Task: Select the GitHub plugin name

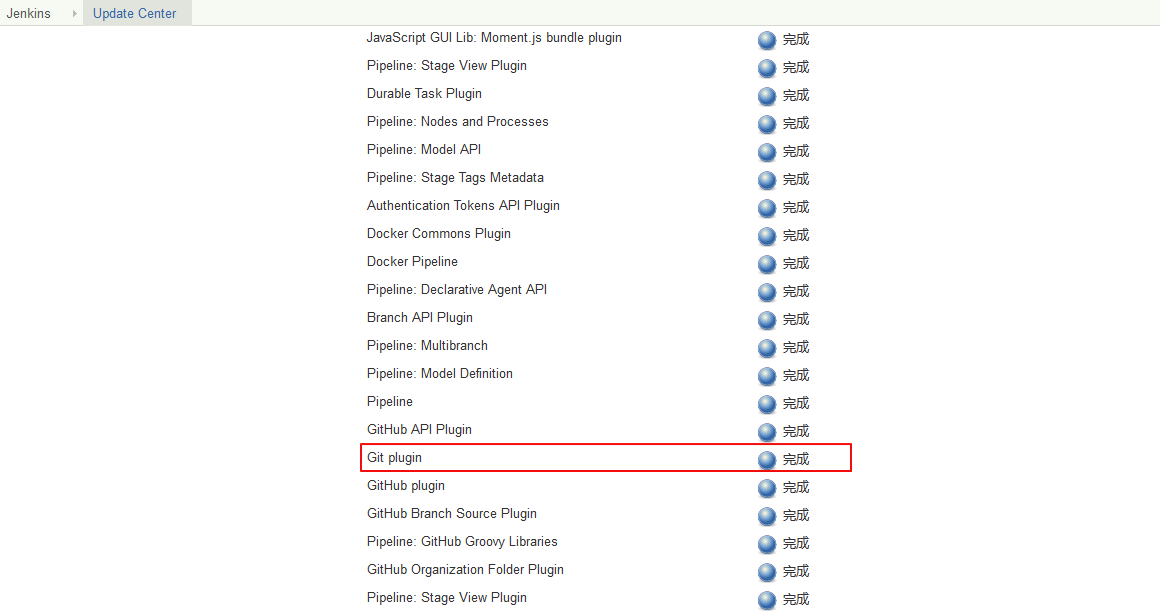Action: click(406, 486)
